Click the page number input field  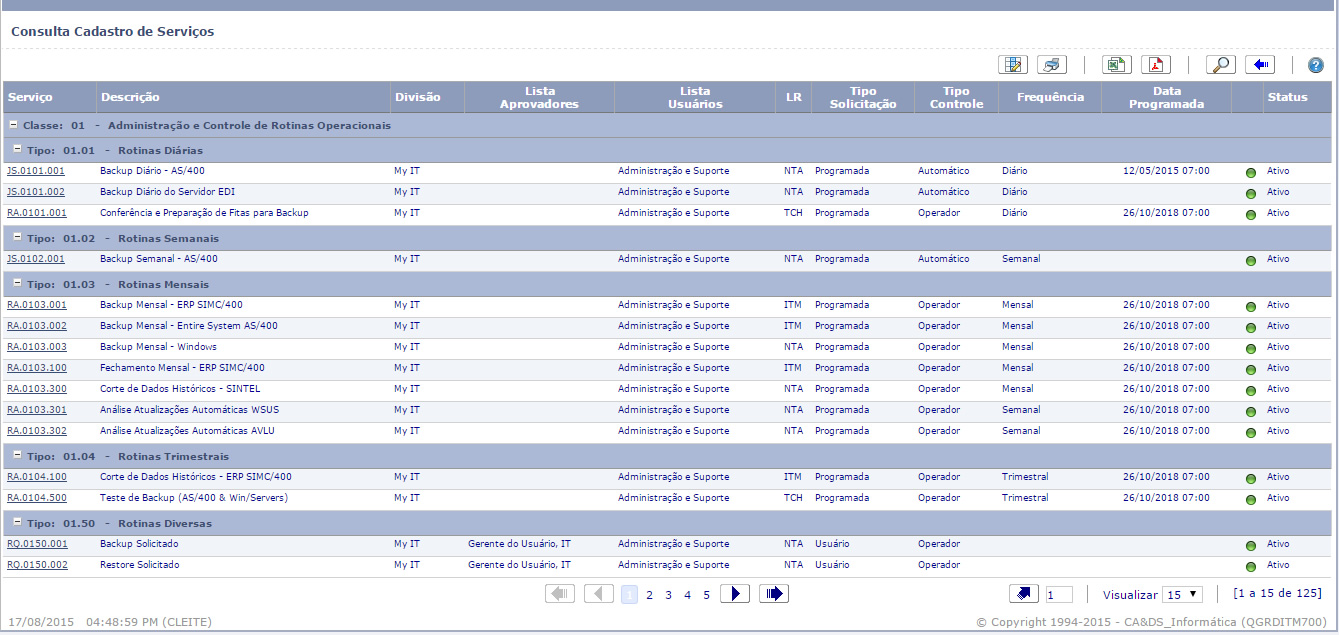tap(1059, 595)
